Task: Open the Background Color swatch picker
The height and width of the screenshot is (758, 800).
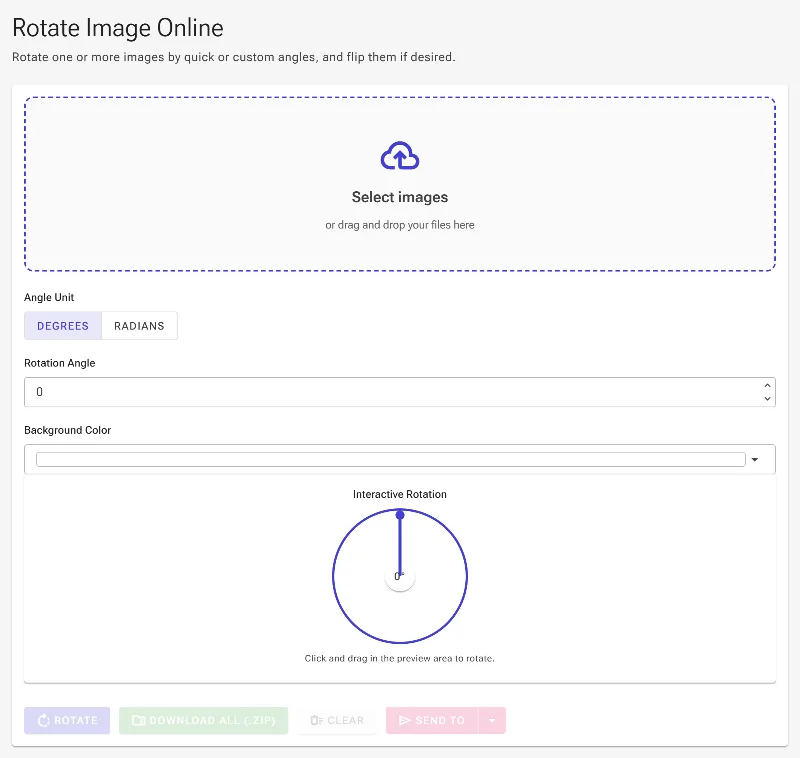Action: (391, 459)
